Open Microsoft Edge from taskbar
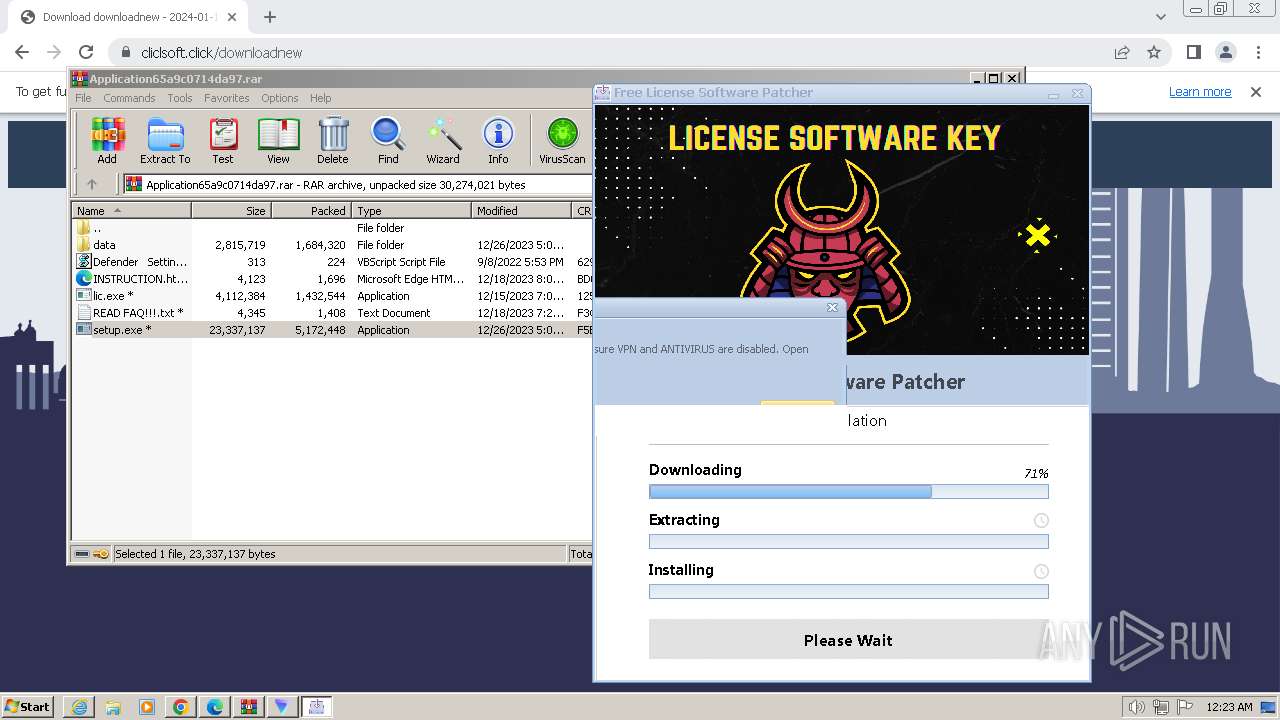 tap(215, 707)
